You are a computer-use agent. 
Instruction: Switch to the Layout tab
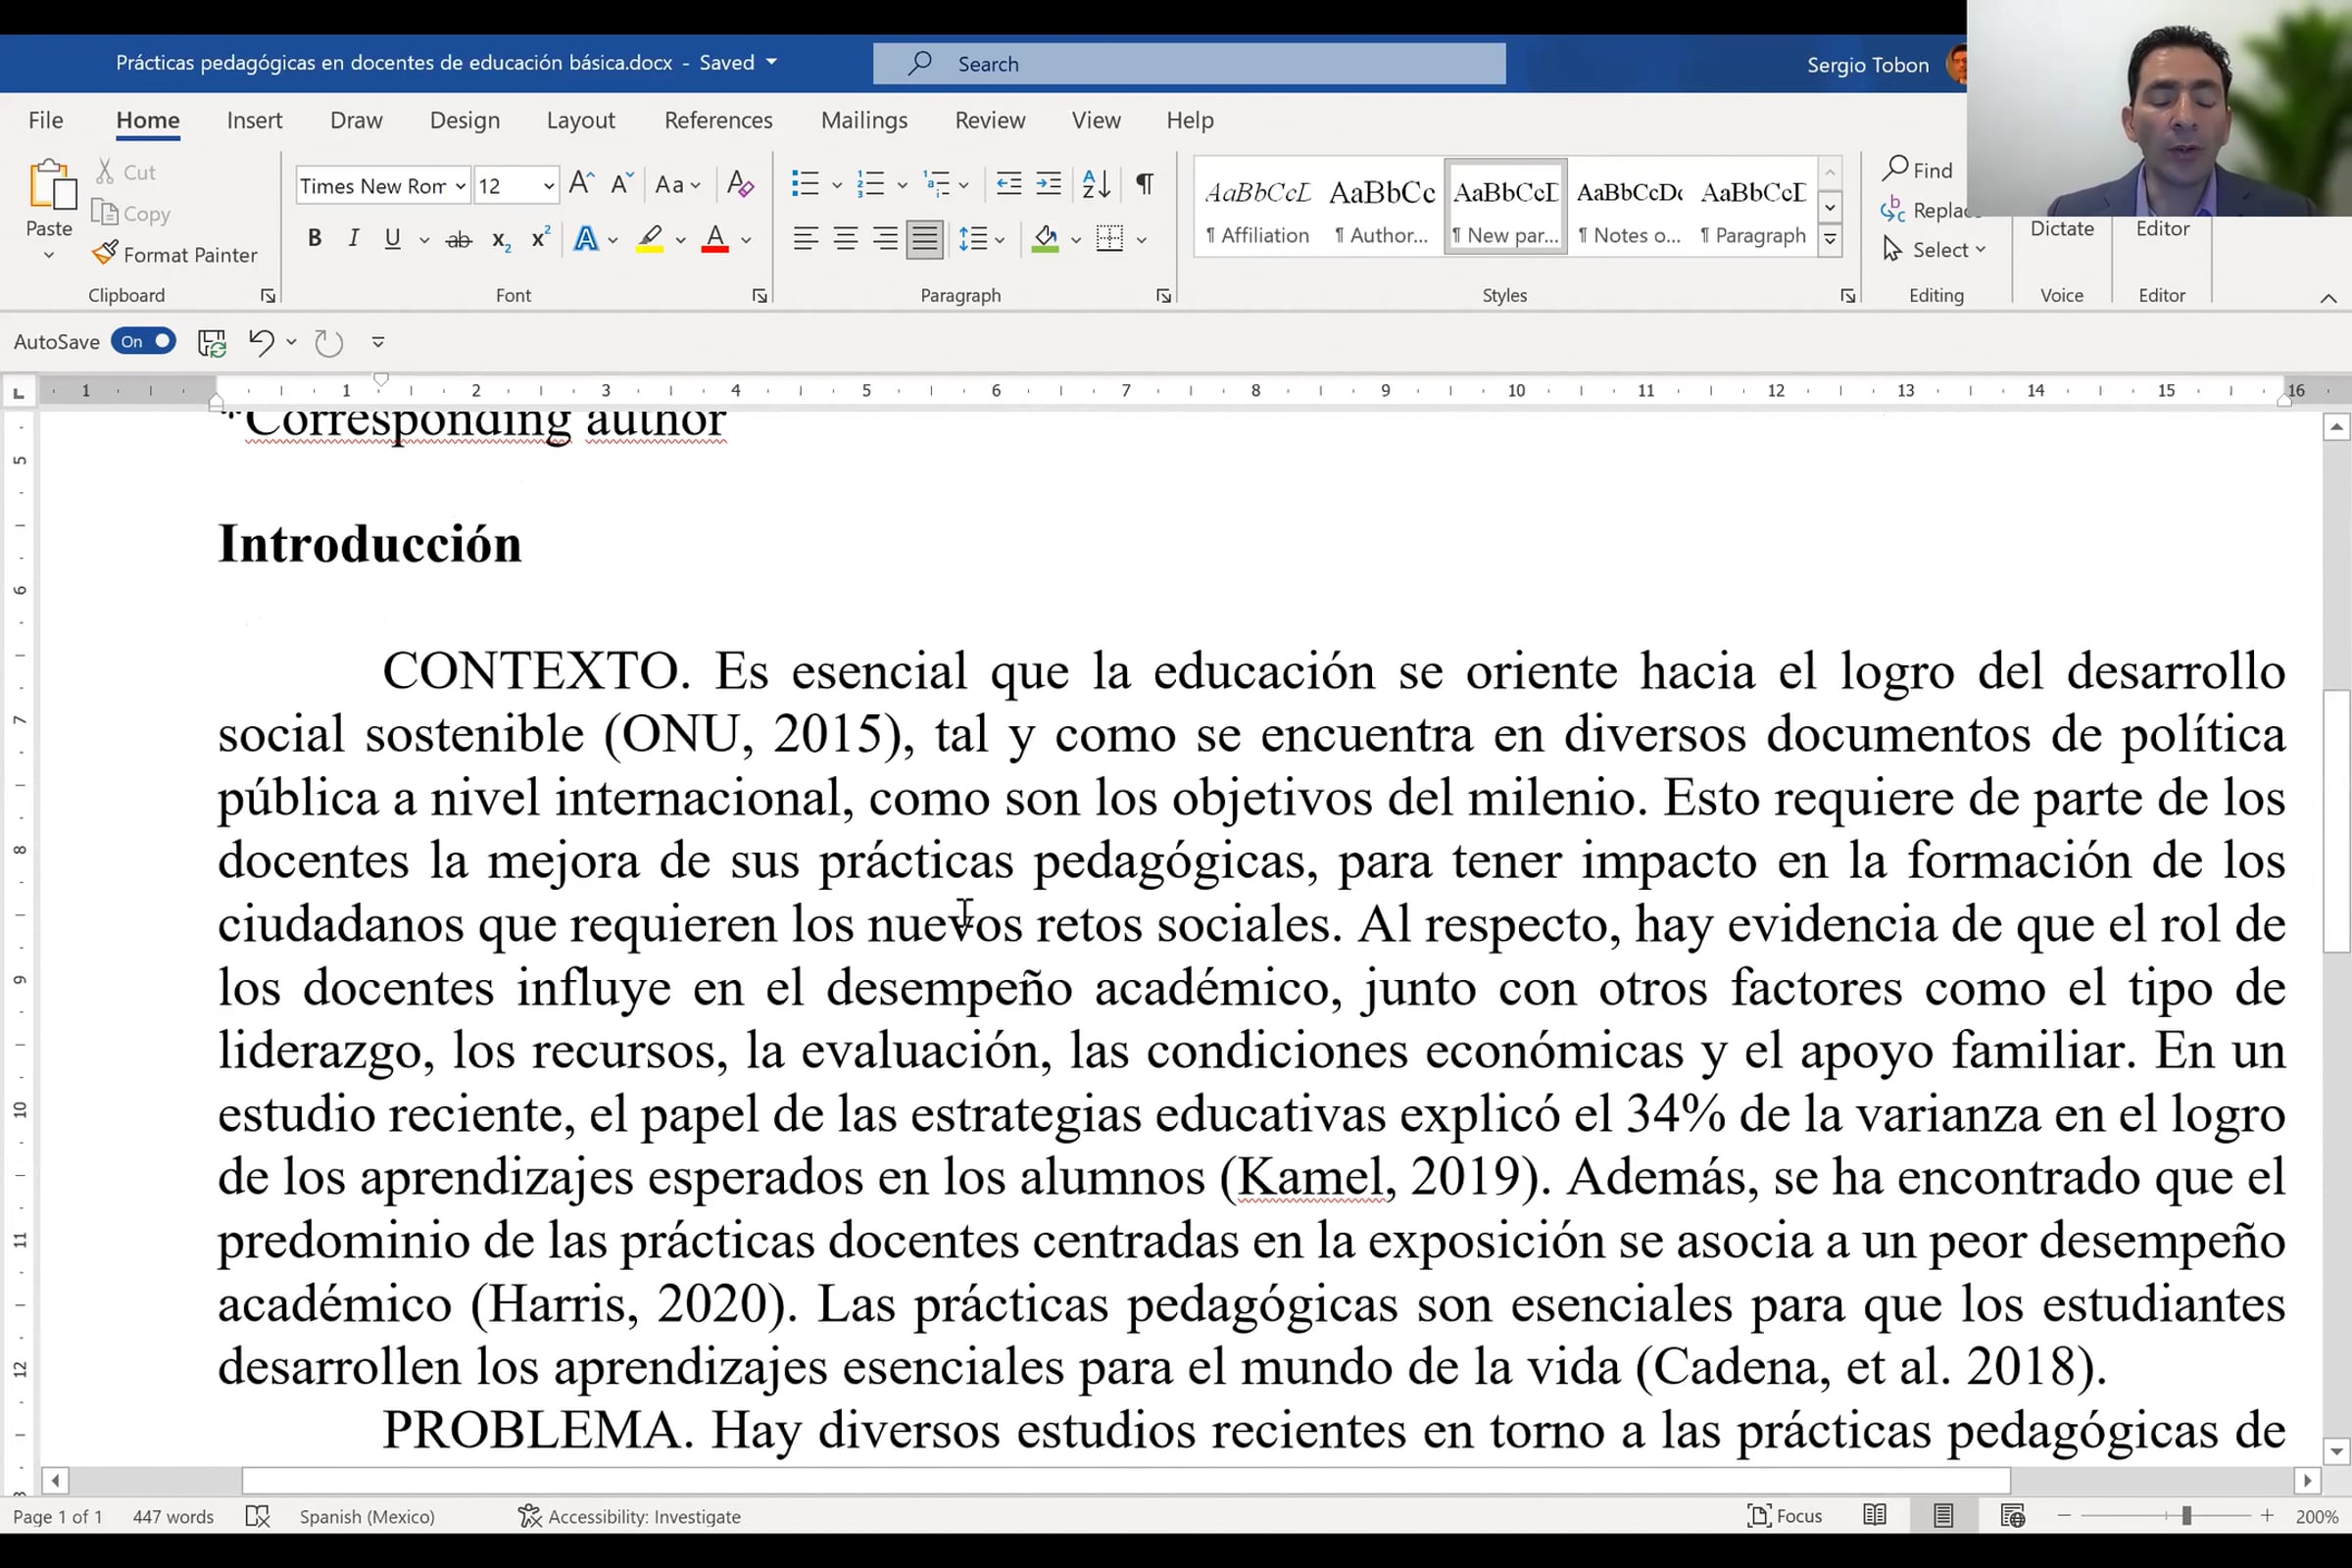click(580, 120)
